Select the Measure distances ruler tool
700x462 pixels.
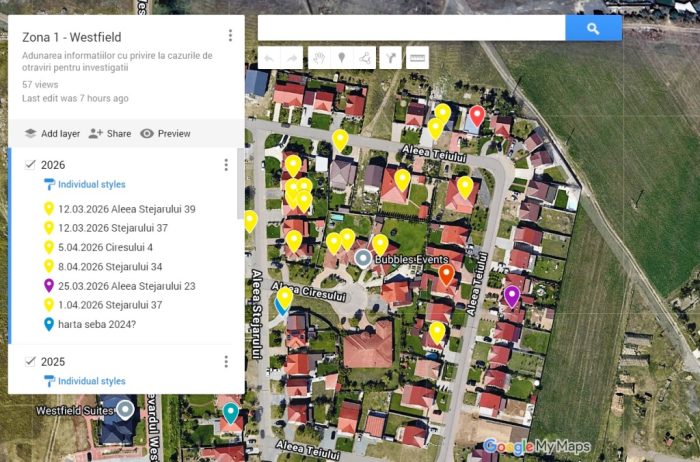pos(417,58)
